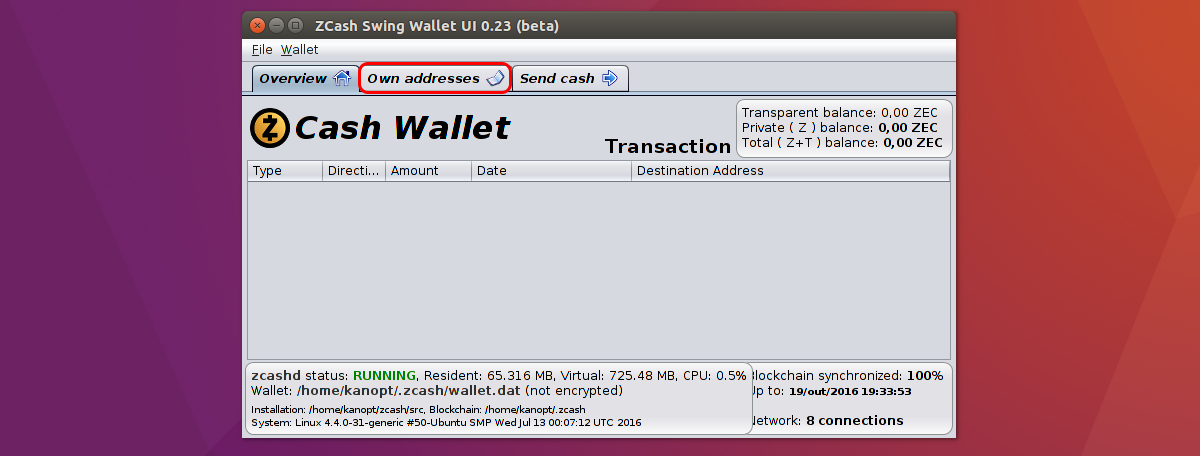Image resolution: width=1200 pixels, height=456 pixels.
Task: Switch to the Own addresses tab
Action: pos(436,78)
